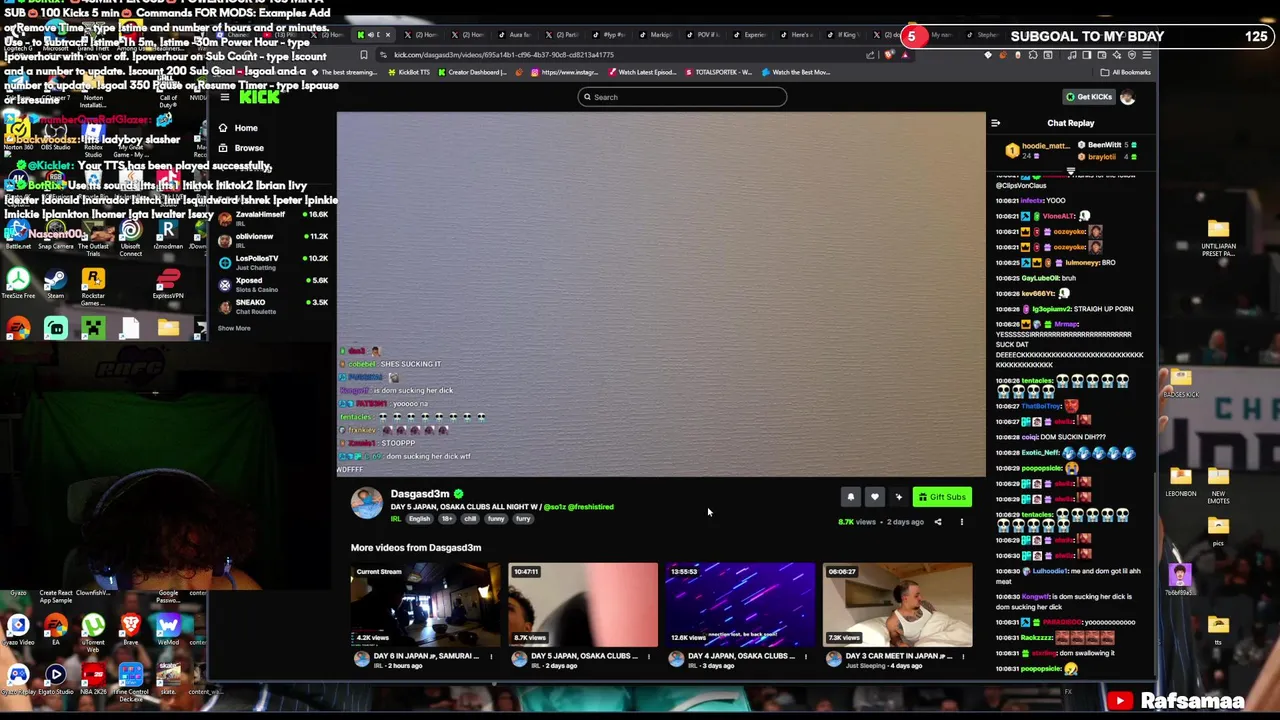Open LEBONBON desktop folder
This screenshot has height=720, width=1280.
1181,481
